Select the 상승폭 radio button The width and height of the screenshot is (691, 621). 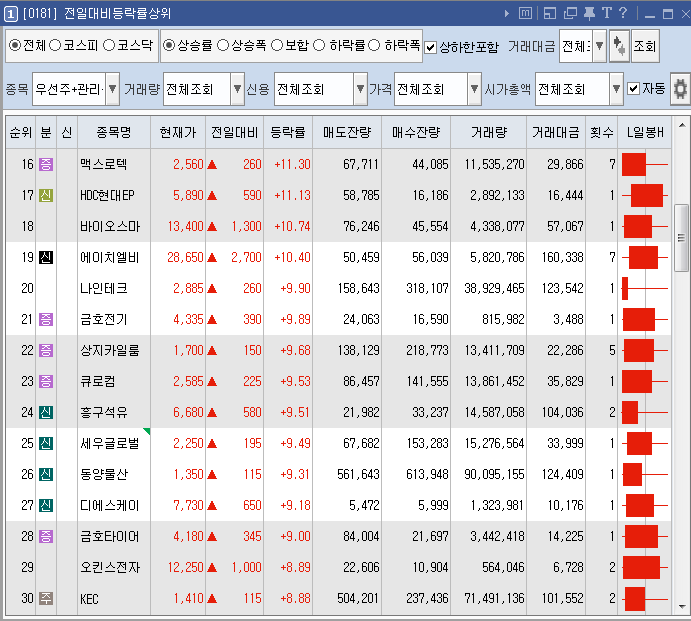(223, 45)
